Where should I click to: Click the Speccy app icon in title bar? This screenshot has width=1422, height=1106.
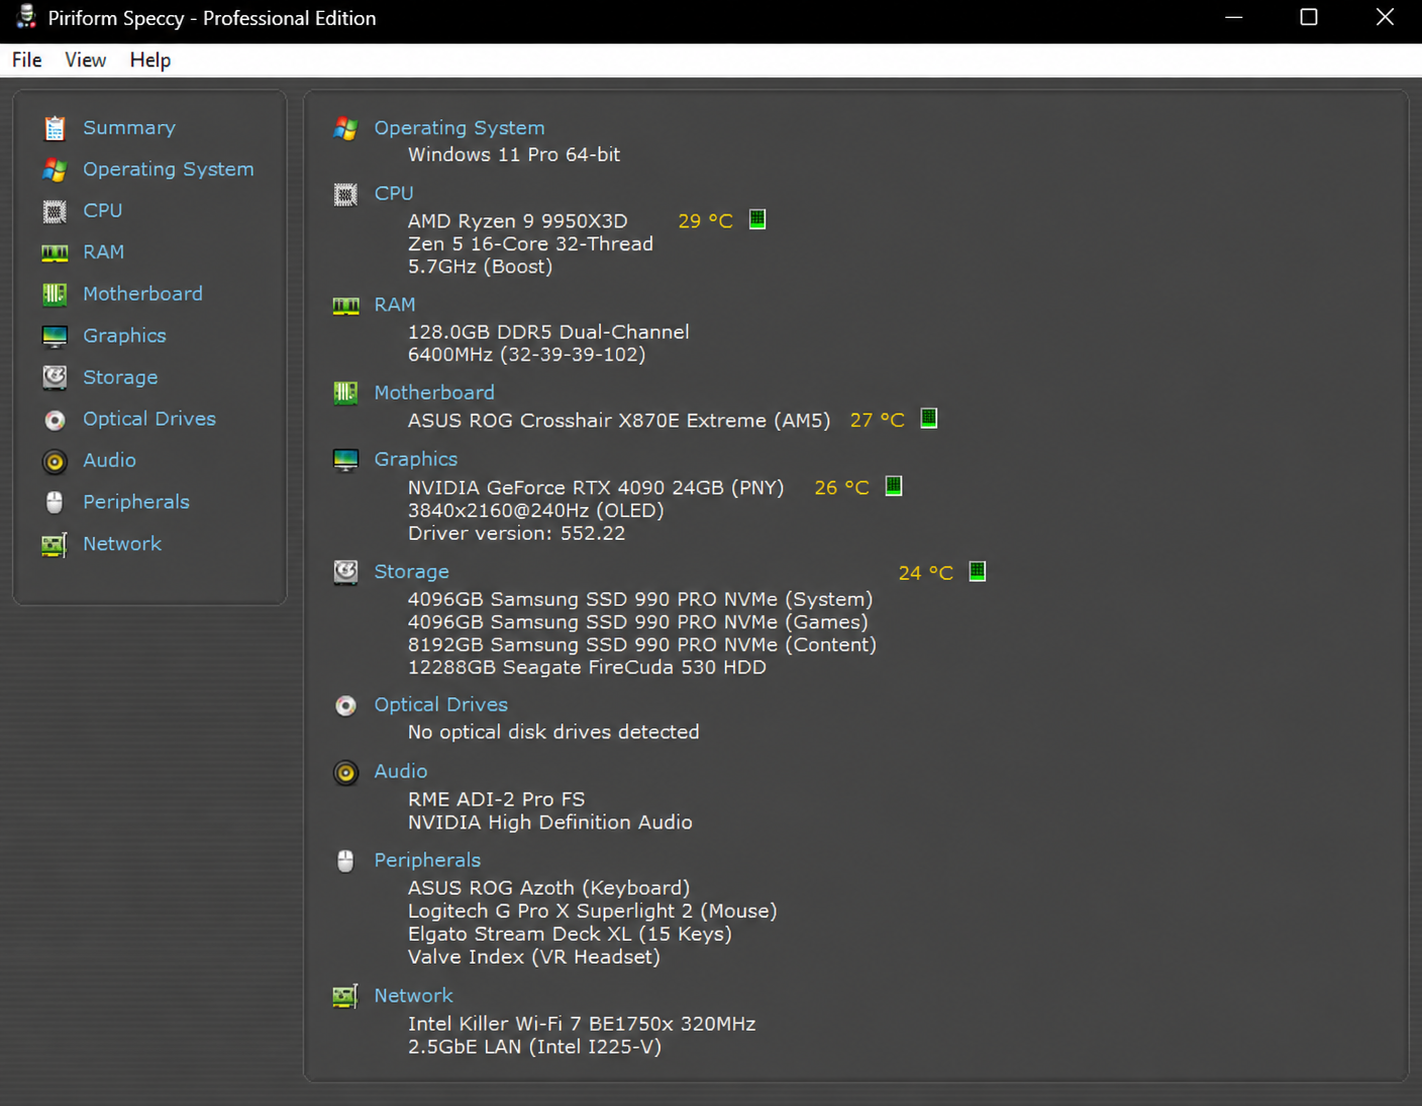click(x=26, y=17)
